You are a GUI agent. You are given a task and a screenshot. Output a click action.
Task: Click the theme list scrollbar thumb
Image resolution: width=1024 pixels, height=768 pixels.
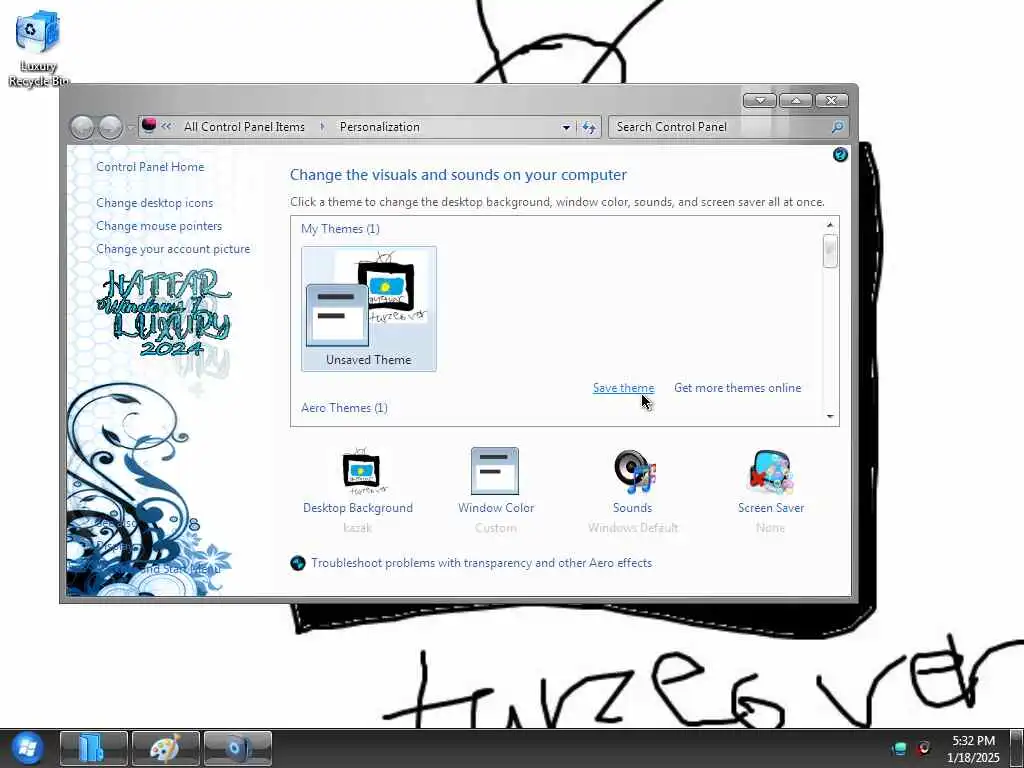coord(830,251)
